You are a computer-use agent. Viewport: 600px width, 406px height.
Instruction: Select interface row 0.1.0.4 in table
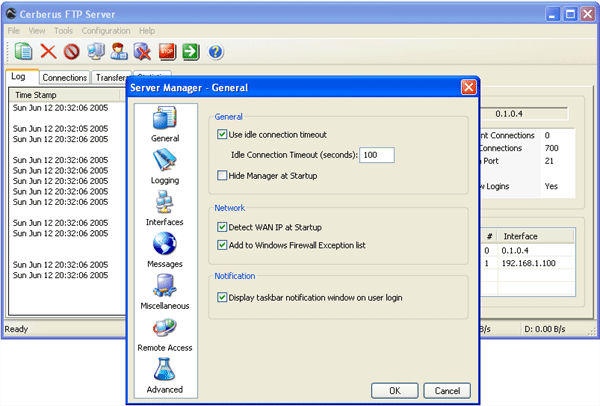(528, 251)
